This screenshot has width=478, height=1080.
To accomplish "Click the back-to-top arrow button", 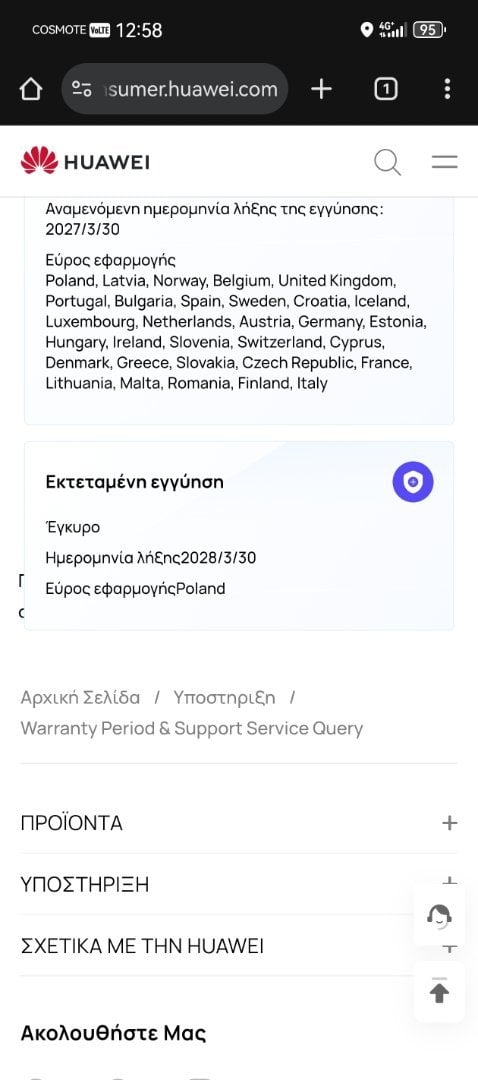I will pos(439,992).
